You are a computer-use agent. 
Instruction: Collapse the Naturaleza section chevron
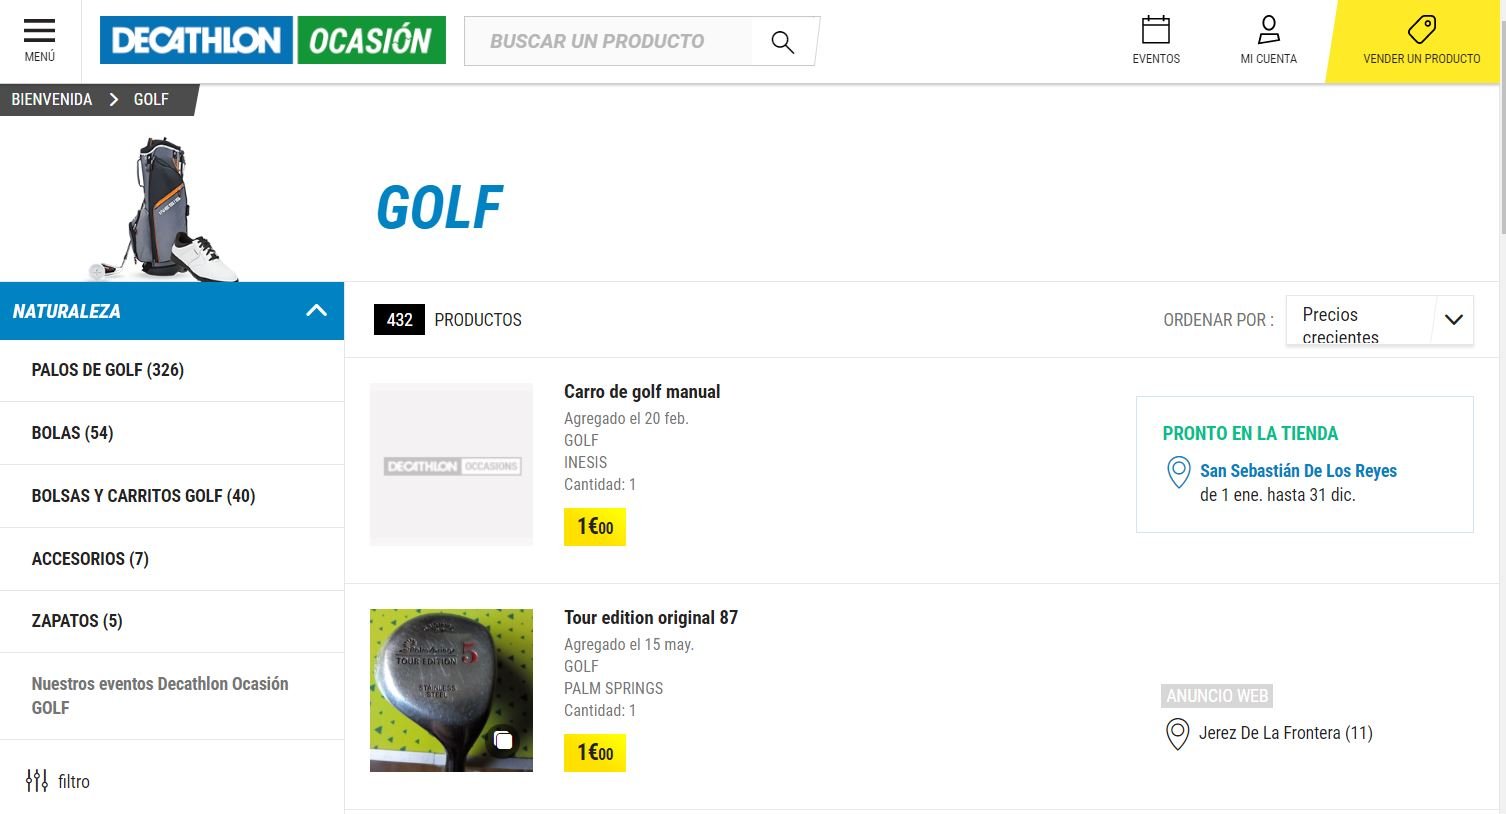point(317,311)
